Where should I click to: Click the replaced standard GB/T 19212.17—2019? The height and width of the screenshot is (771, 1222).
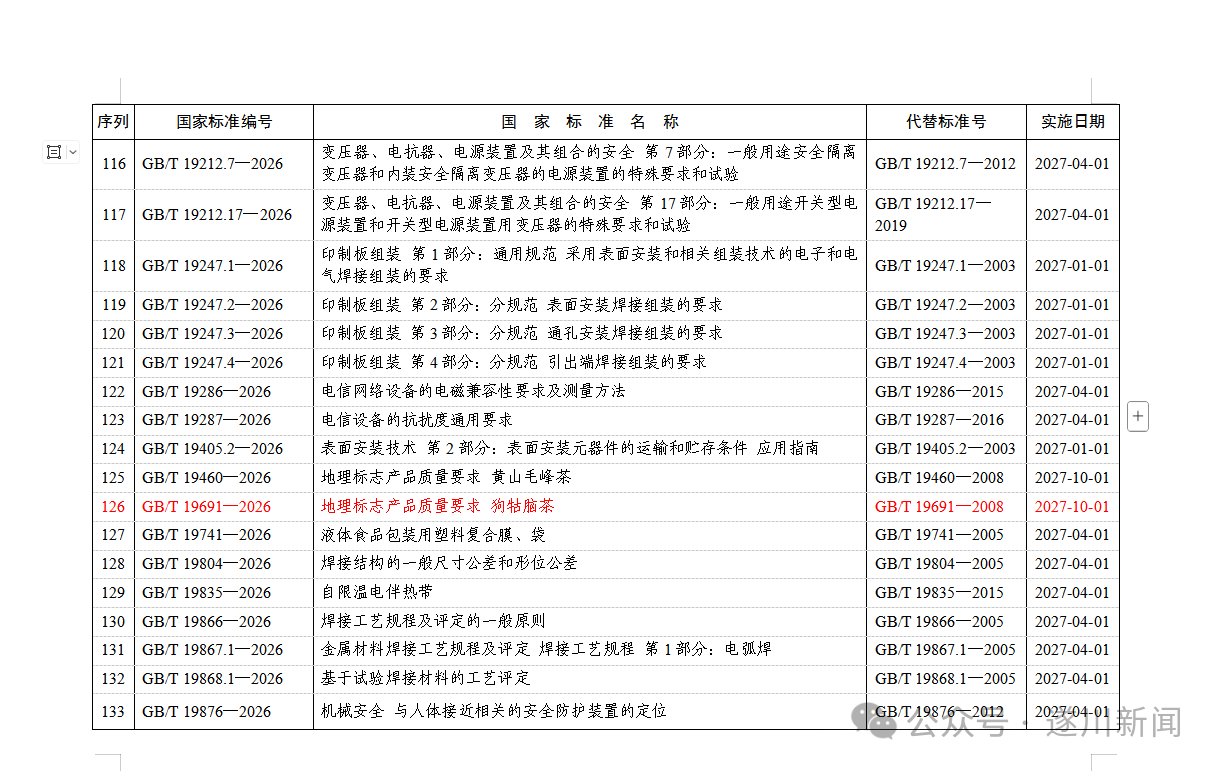point(933,215)
